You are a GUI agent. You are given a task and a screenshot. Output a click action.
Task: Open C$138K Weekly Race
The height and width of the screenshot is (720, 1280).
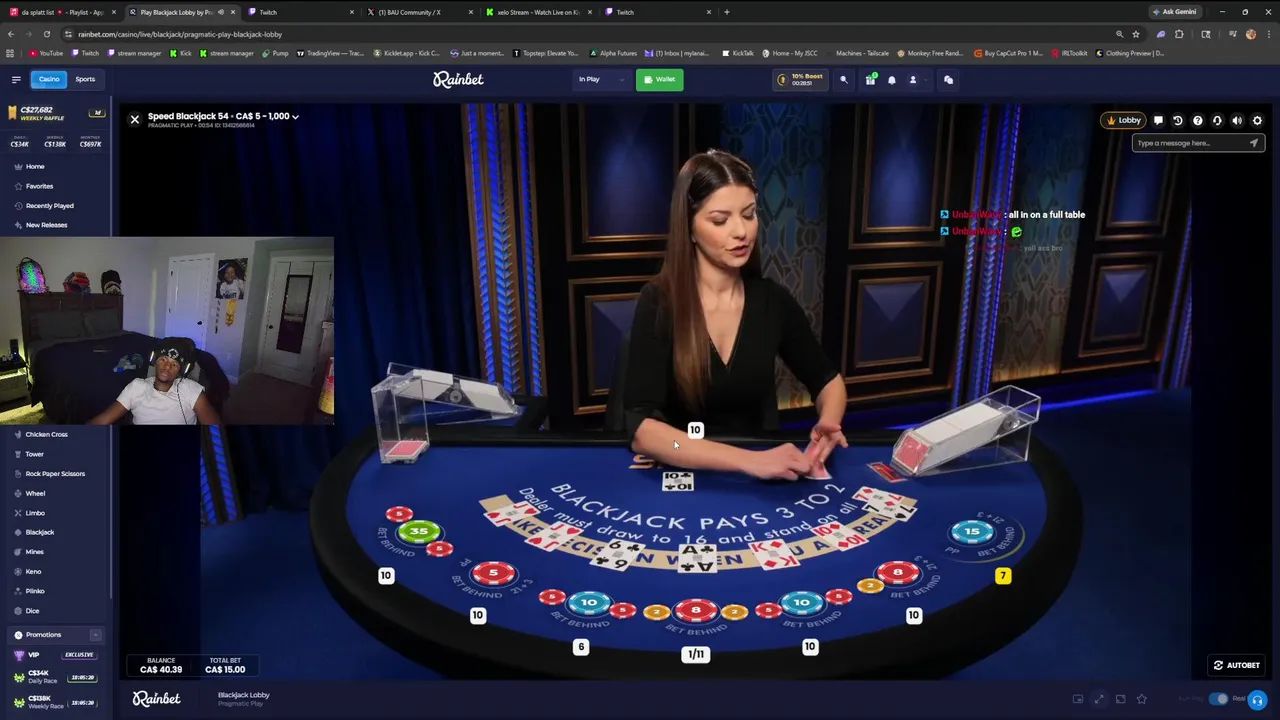point(56,701)
